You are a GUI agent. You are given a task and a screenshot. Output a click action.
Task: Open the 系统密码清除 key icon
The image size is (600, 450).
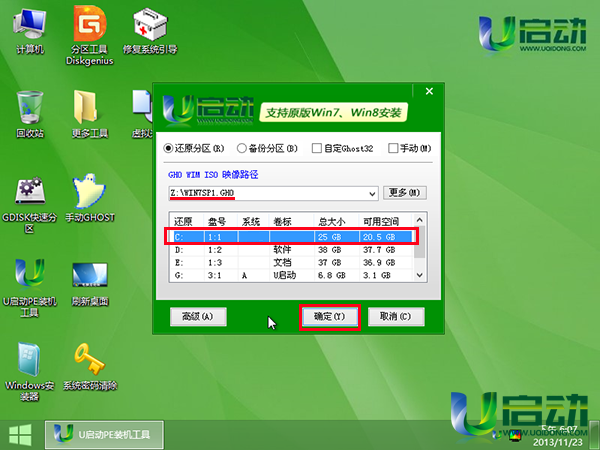coord(90,360)
